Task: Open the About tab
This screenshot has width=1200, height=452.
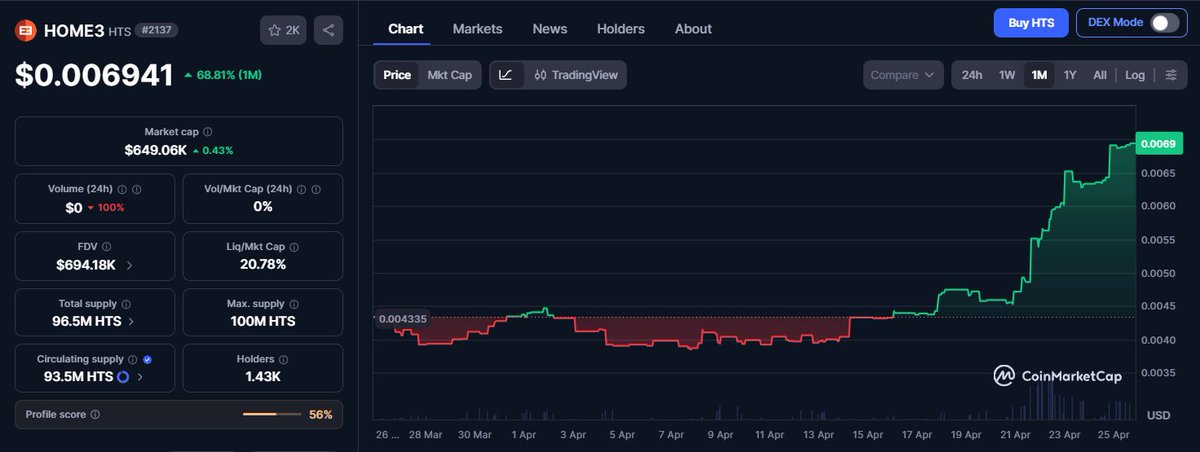Action: 693,29
